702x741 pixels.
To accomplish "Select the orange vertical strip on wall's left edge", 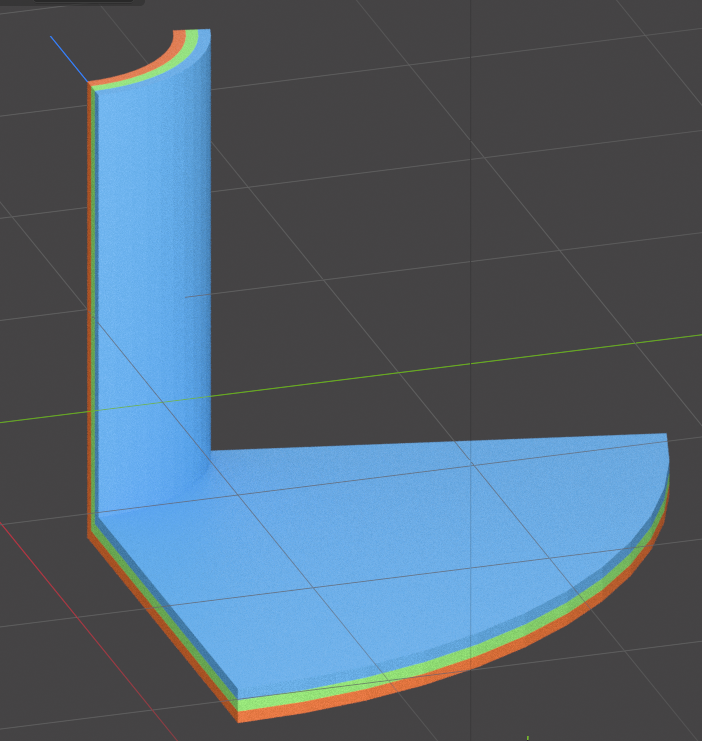I will [89, 300].
